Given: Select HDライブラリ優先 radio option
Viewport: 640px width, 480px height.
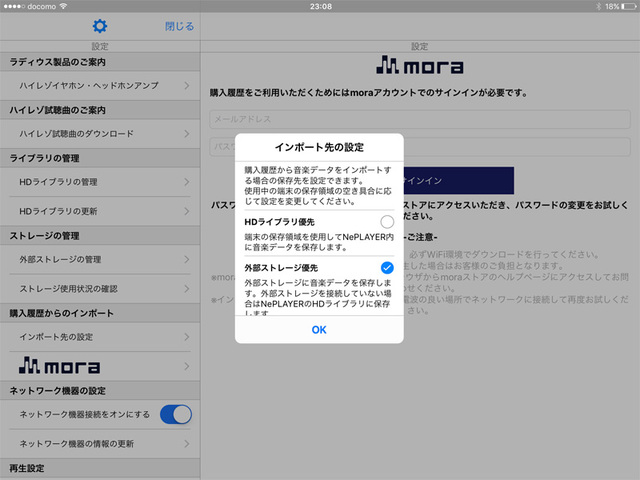Looking at the screenshot, I should click(387, 221).
